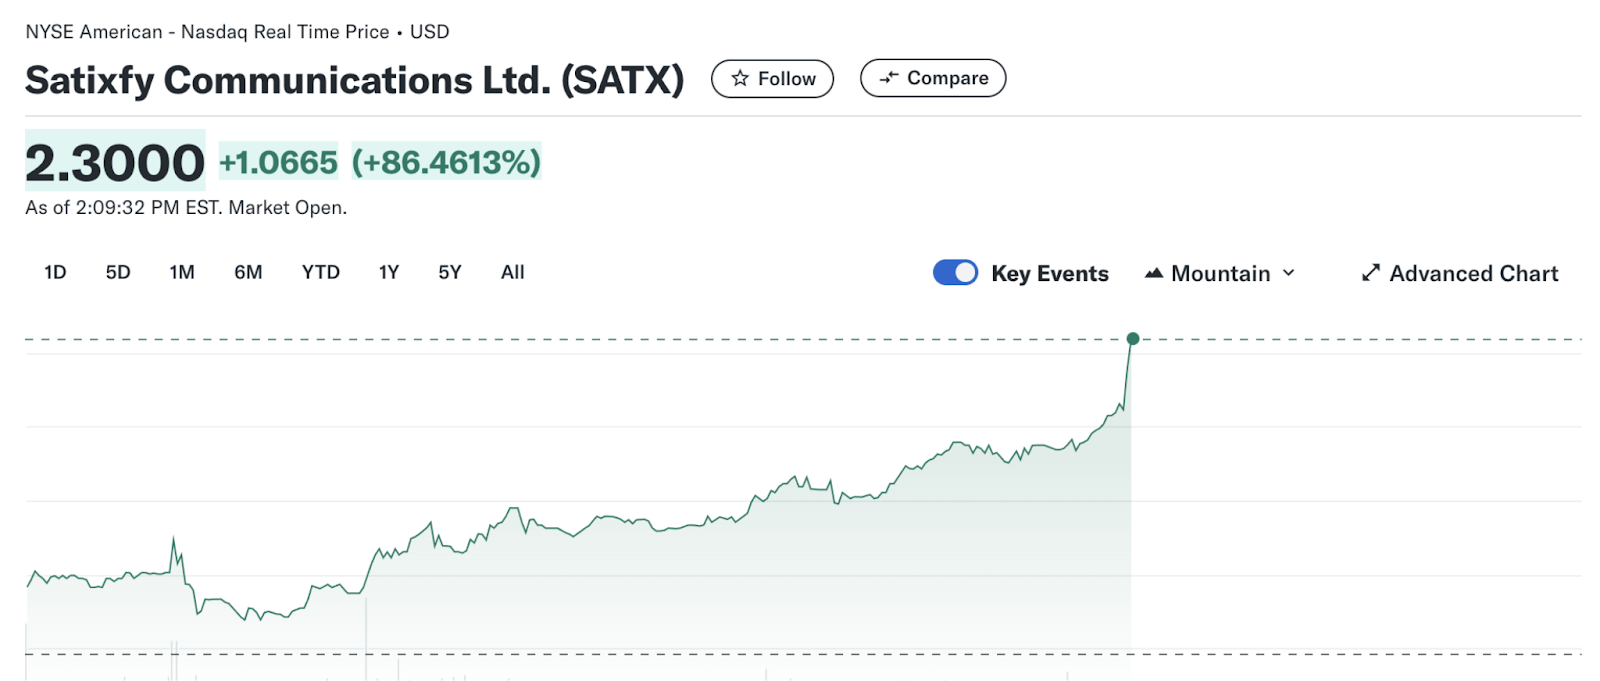1600x681 pixels.
Task: Select the 1D time range
Action: (x=55, y=272)
